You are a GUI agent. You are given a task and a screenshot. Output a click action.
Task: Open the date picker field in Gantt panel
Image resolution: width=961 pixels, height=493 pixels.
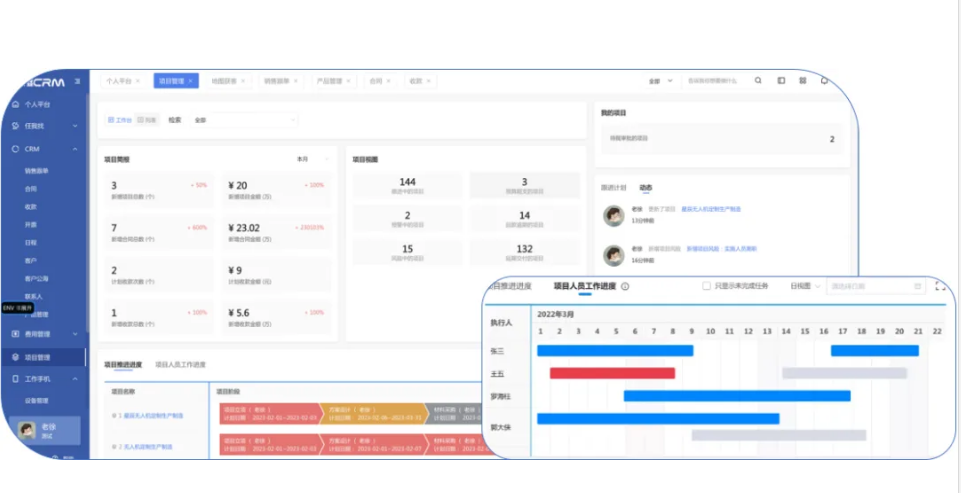(875, 286)
